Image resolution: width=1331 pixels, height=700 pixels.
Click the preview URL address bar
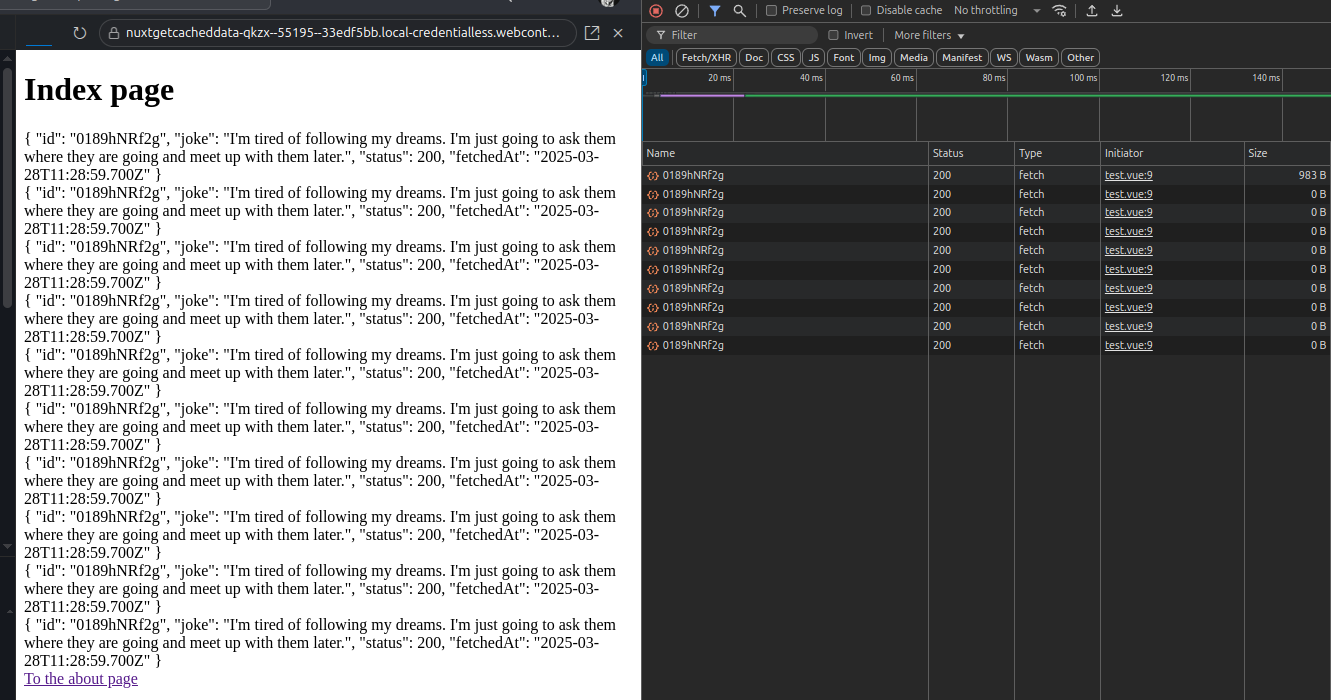point(338,33)
